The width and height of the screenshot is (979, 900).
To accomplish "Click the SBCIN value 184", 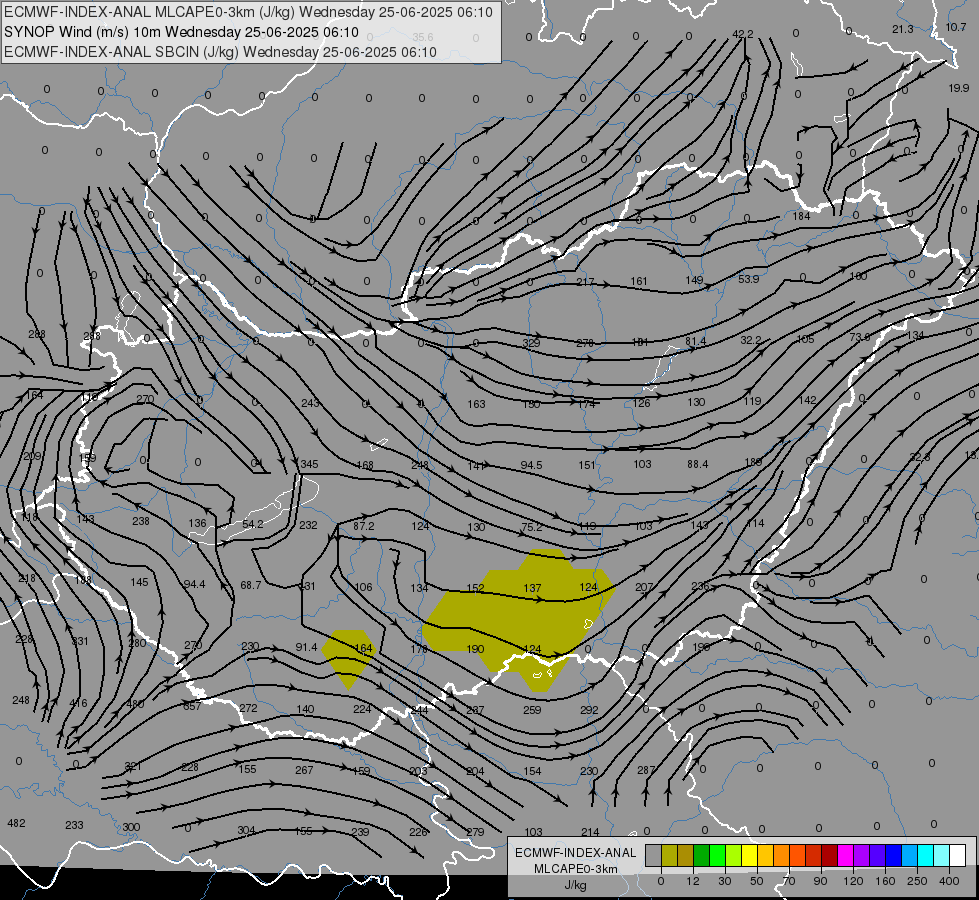I will [801, 216].
